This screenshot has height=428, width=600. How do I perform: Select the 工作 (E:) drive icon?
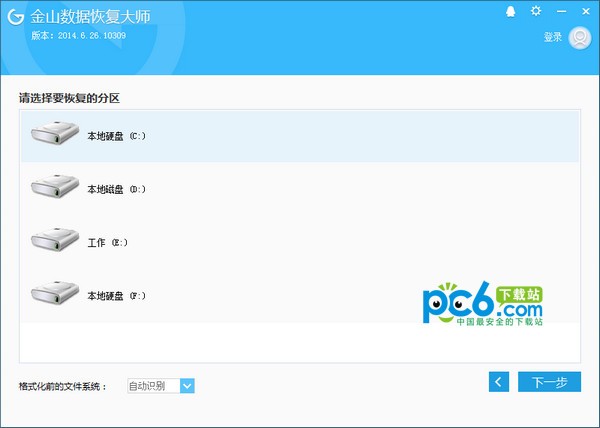coord(55,239)
